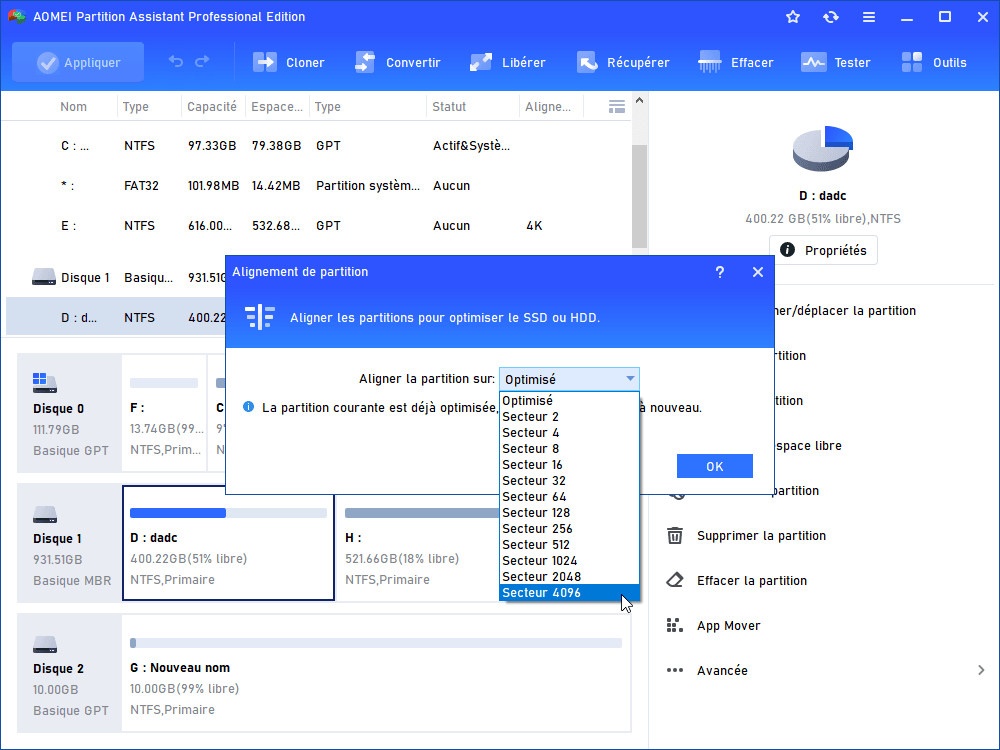Collapse the Optimisé alignment combo box

[630, 379]
